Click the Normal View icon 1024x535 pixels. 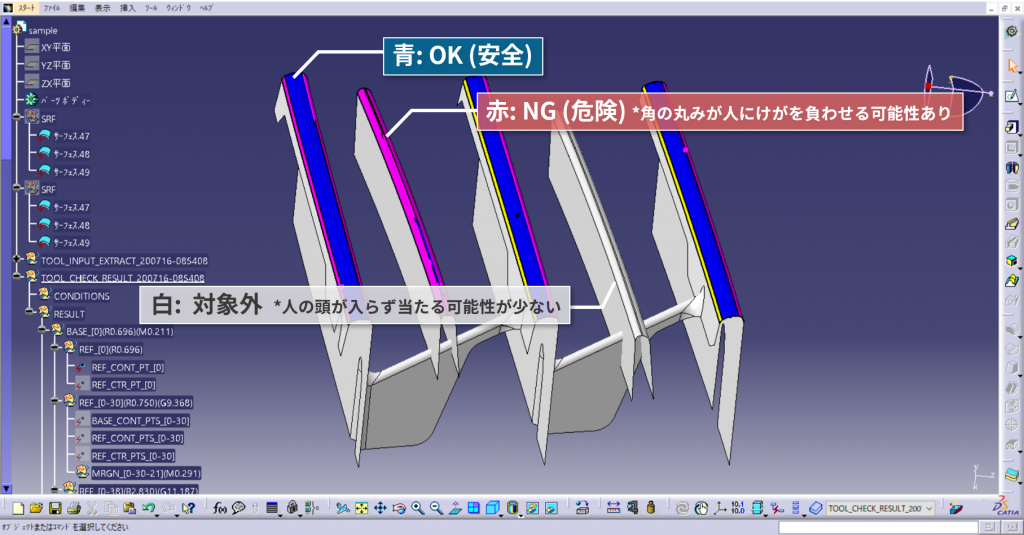(455, 508)
